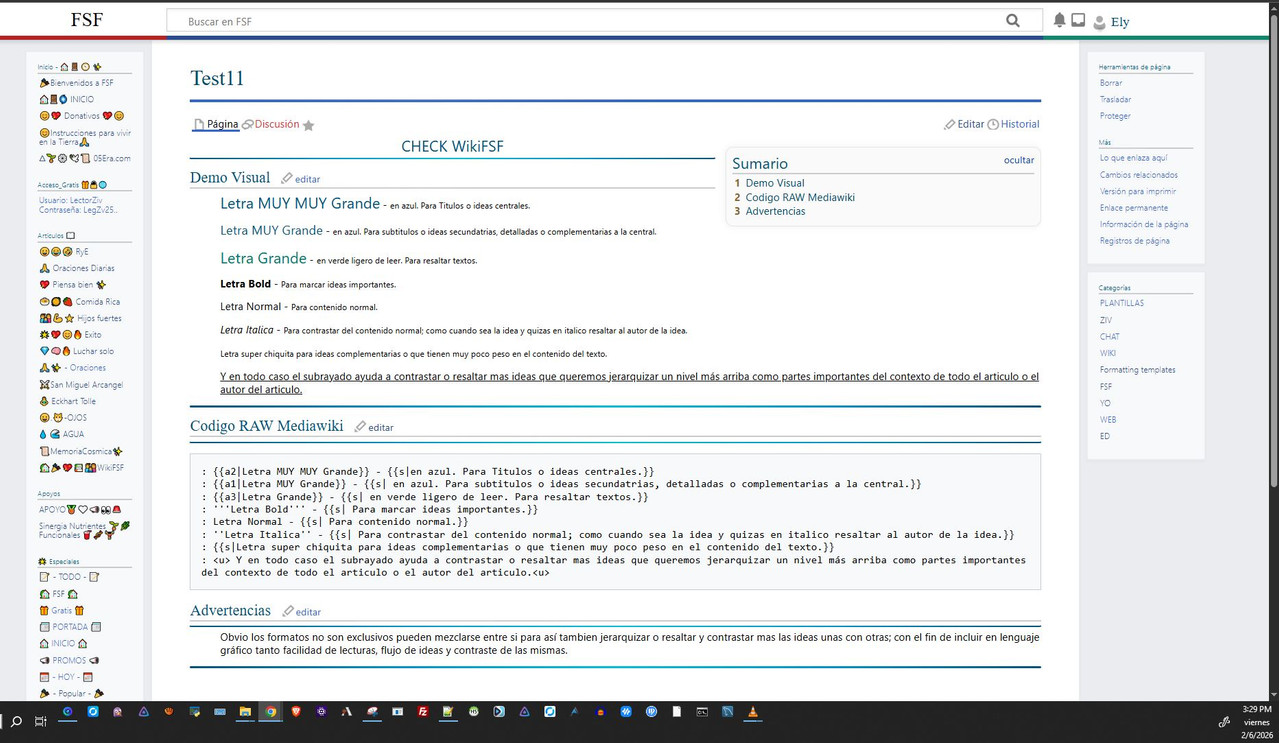1279x743 pixels.
Task: Open PROMOS in Especiales sidebar
Action: click(70, 660)
